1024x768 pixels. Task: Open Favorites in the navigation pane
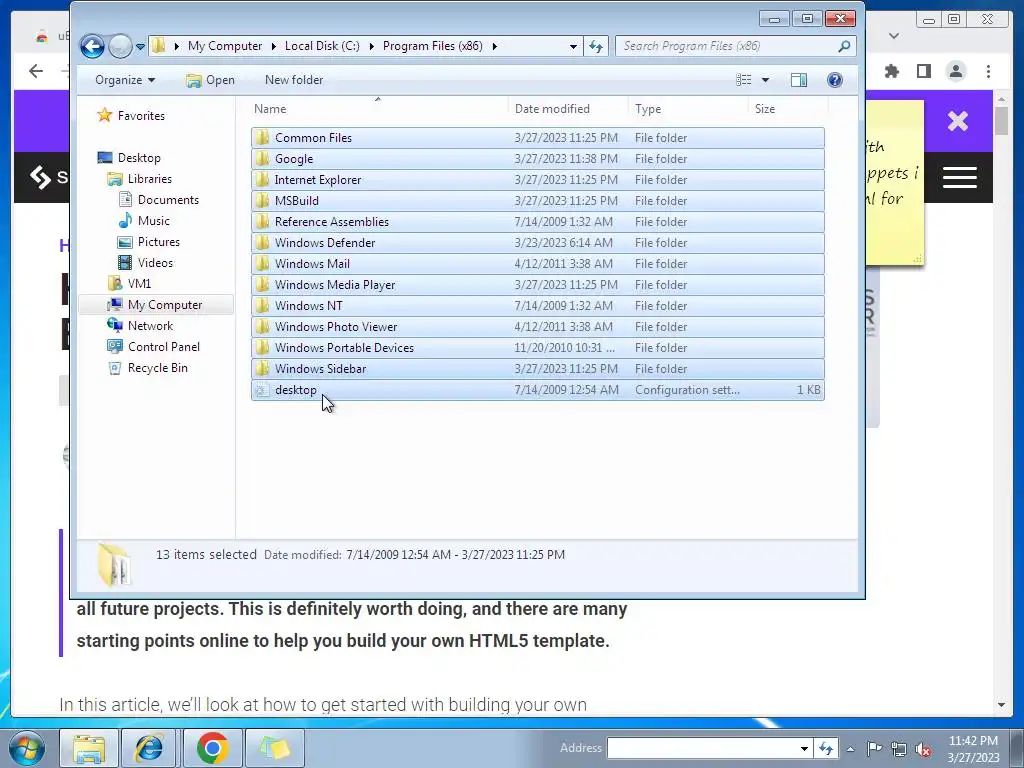(x=131, y=116)
